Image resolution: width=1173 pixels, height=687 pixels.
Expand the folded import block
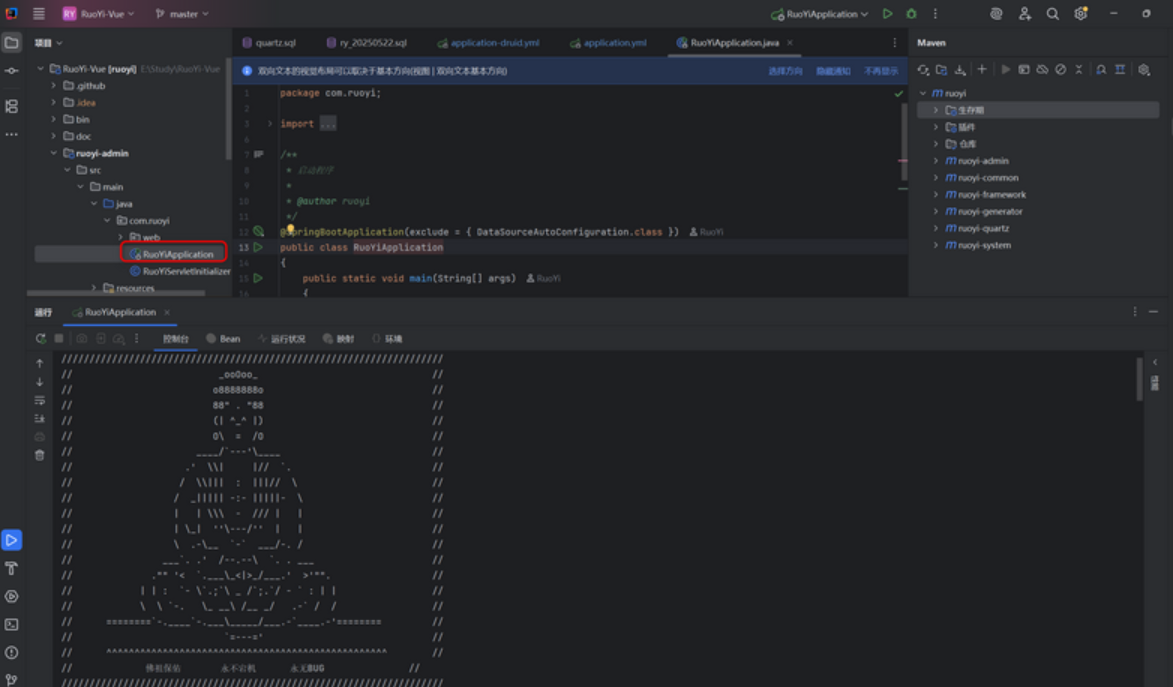coord(269,123)
